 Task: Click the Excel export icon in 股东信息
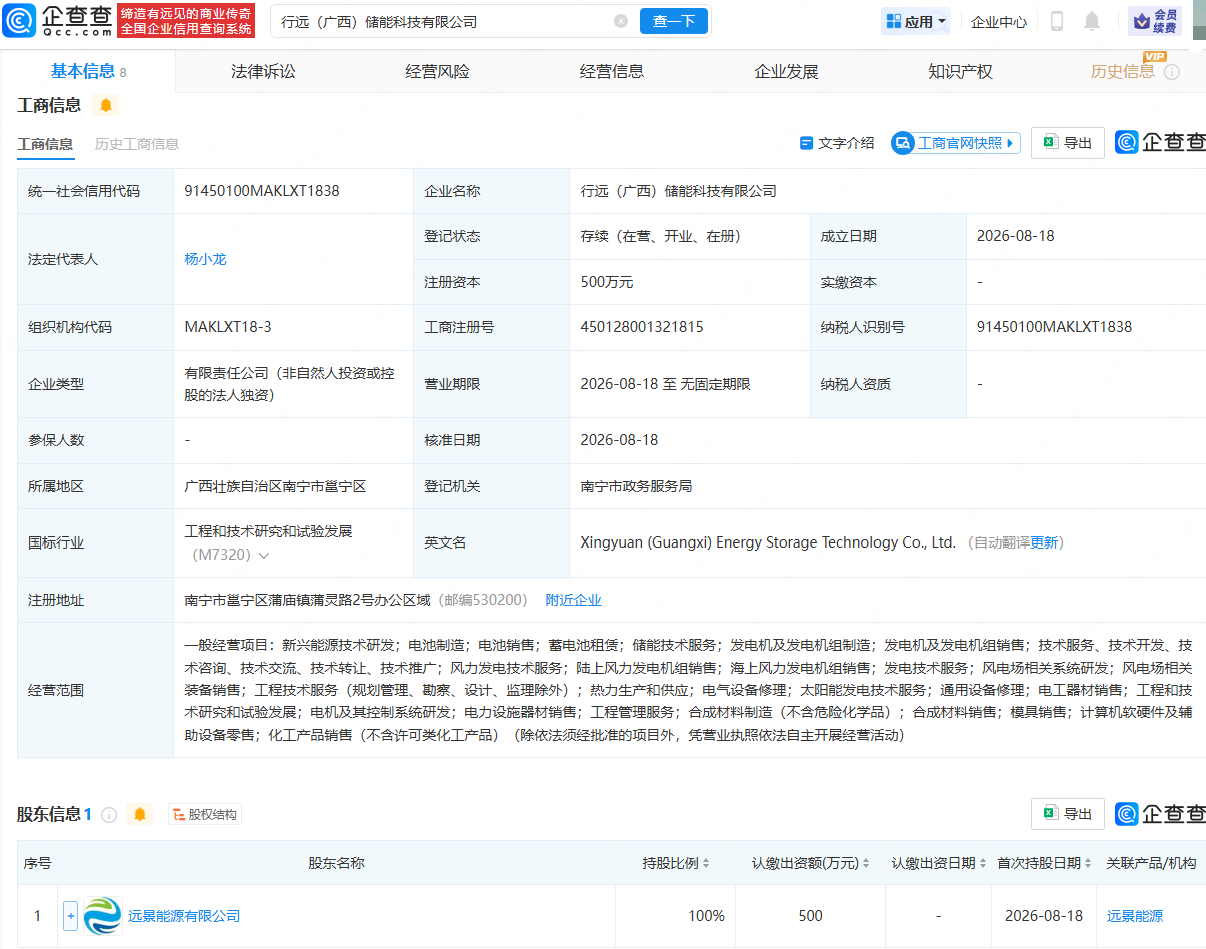1050,814
